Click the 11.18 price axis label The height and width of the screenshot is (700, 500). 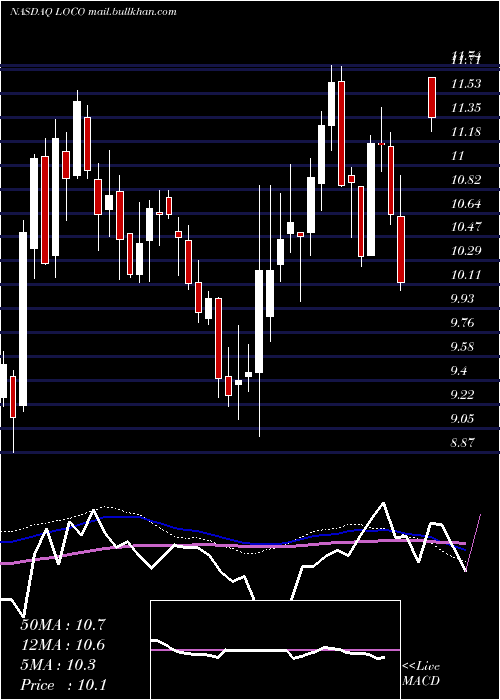(466, 132)
